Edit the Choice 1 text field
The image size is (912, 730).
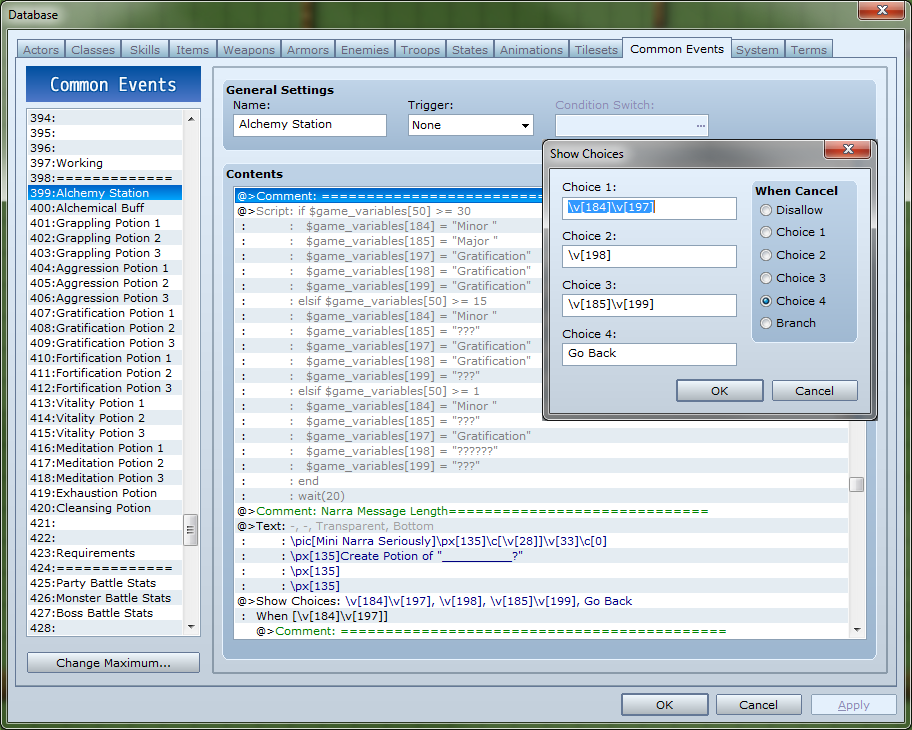[649, 208]
